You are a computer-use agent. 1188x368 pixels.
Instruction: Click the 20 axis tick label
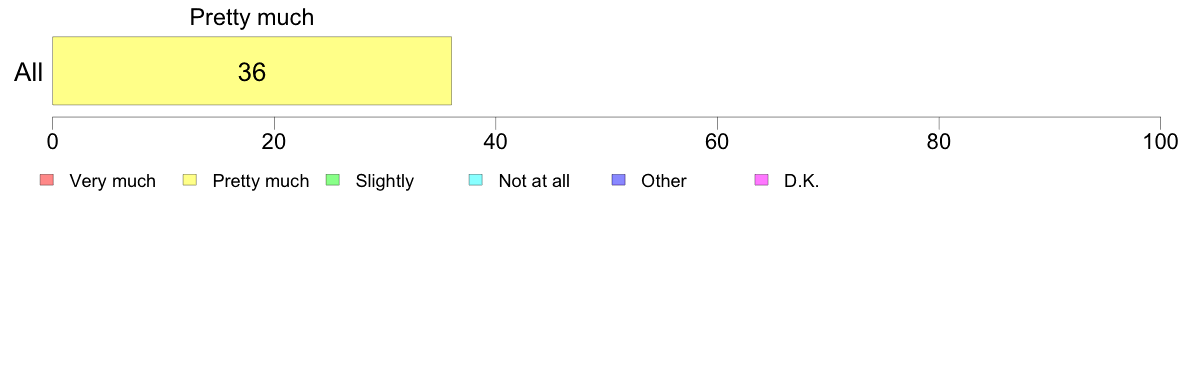[274, 142]
